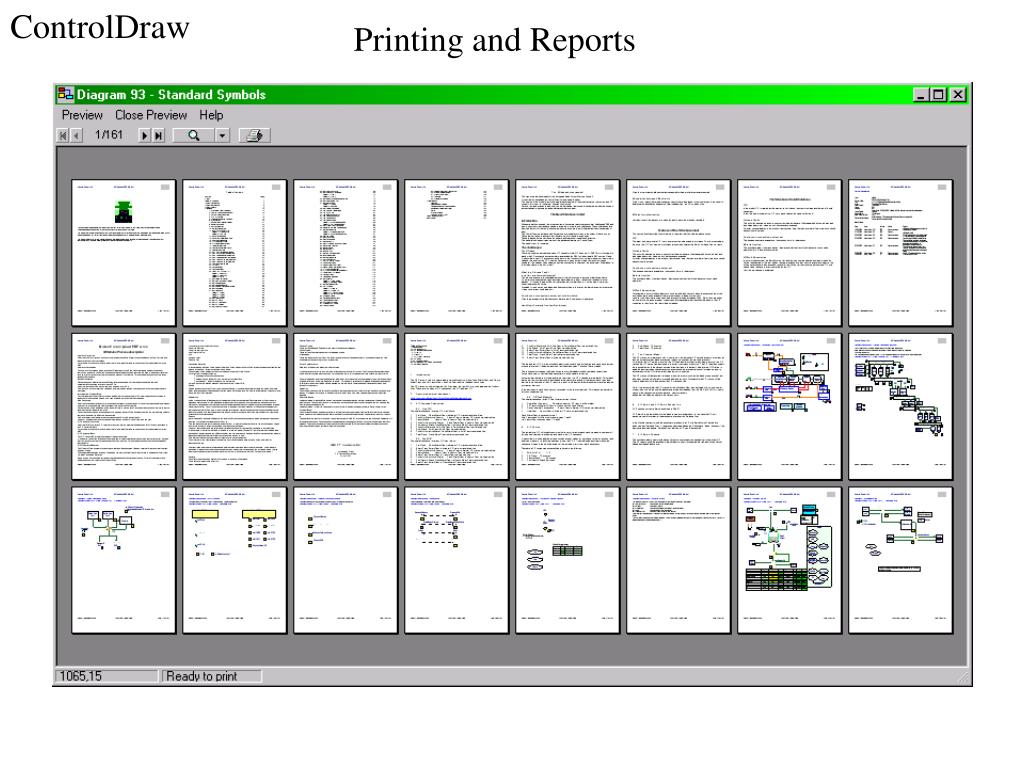The width and height of the screenshot is (1024, 768).
Task: Minimize the Diagram 93 window
Action: point(921,95)
